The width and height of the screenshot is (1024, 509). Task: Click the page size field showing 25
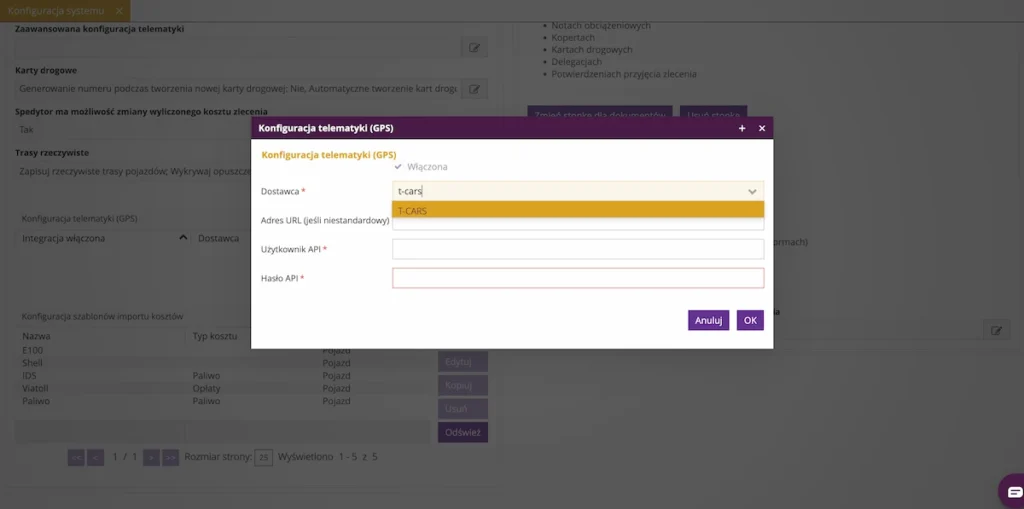263,457
